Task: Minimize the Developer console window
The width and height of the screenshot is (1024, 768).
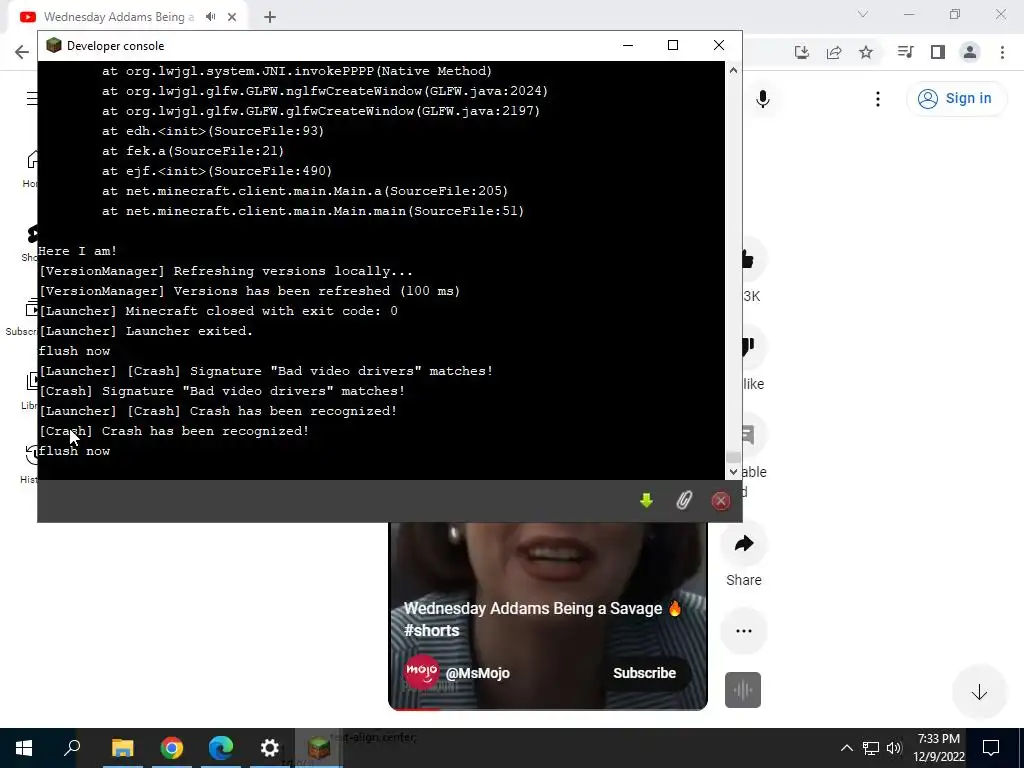Action: pos(628,45)
